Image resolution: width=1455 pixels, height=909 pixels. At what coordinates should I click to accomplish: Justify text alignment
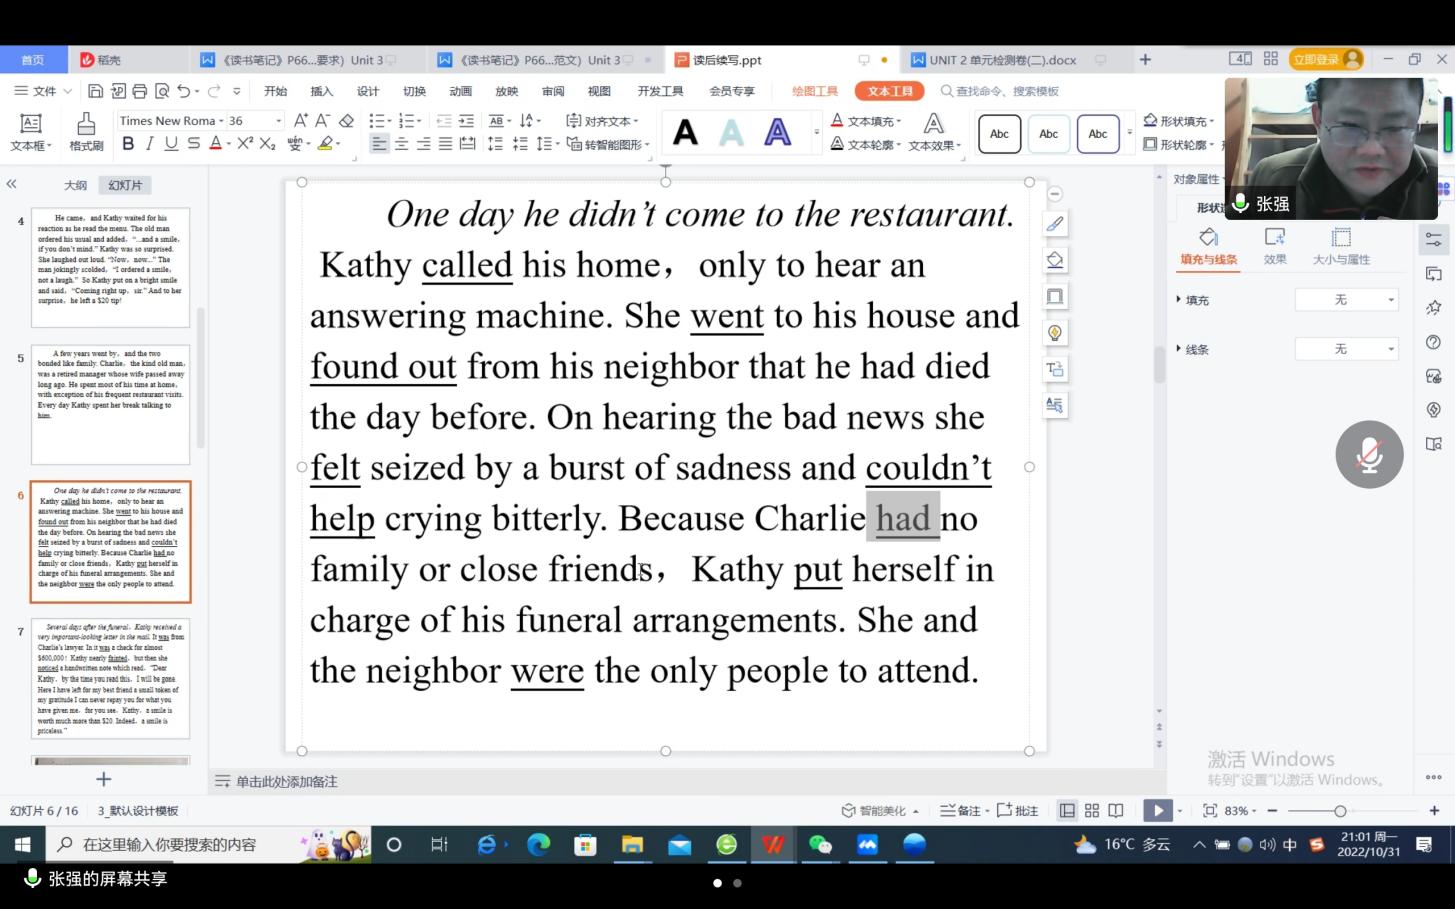(x=445, y=144)
